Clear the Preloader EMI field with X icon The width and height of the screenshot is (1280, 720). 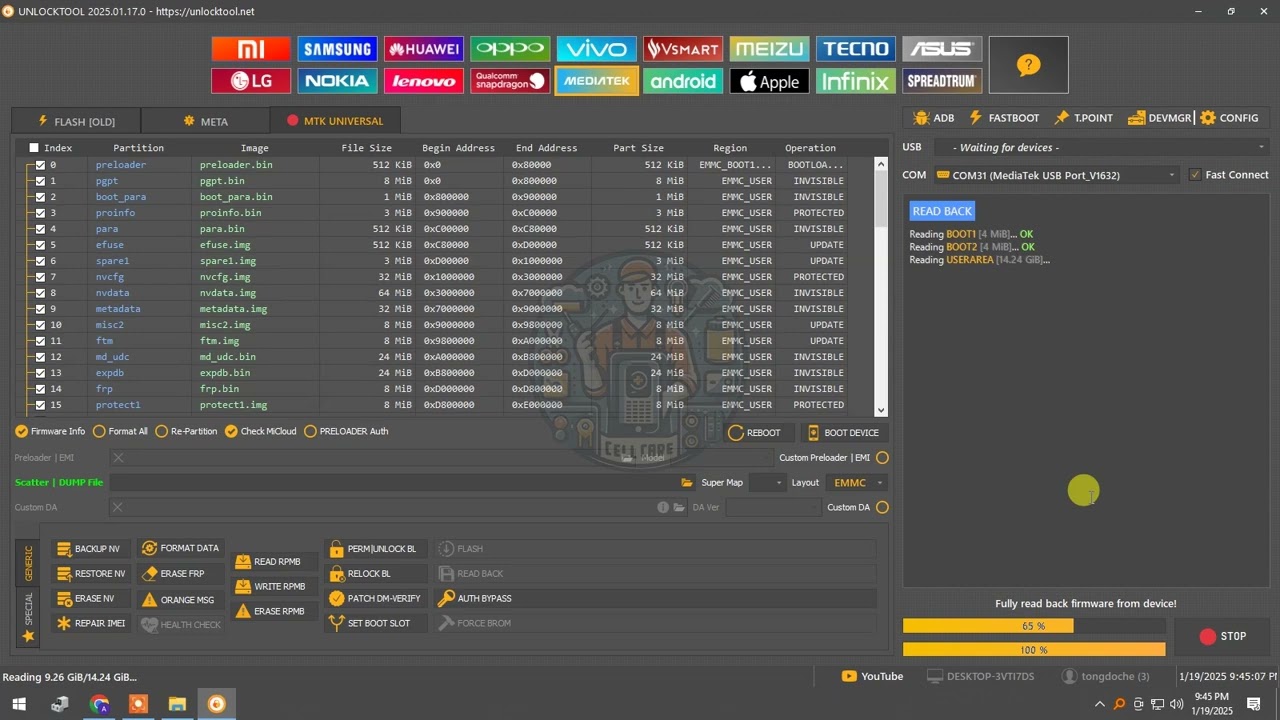[118, 458]
